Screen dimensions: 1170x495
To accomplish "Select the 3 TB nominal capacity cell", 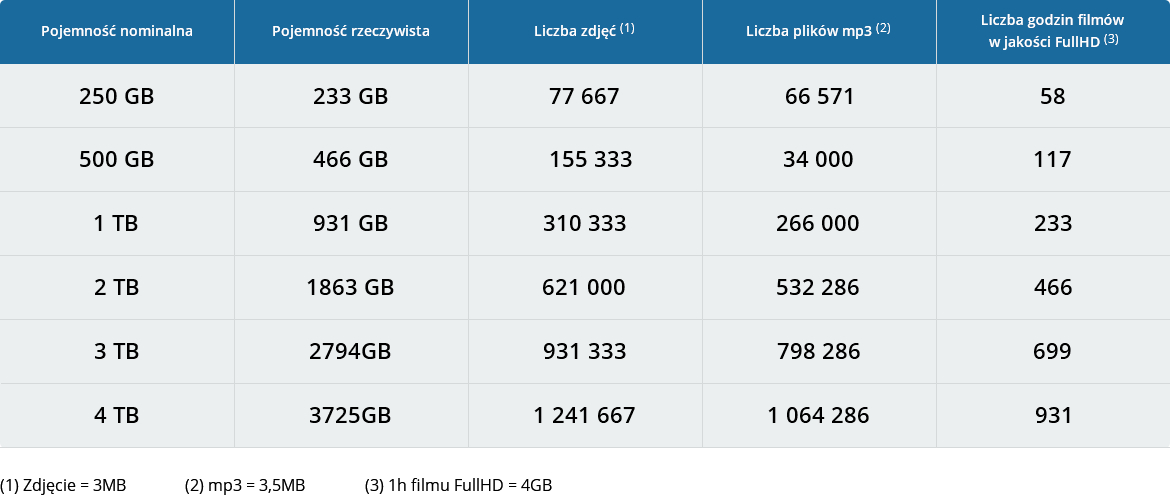I will click(x=117, y=352).
